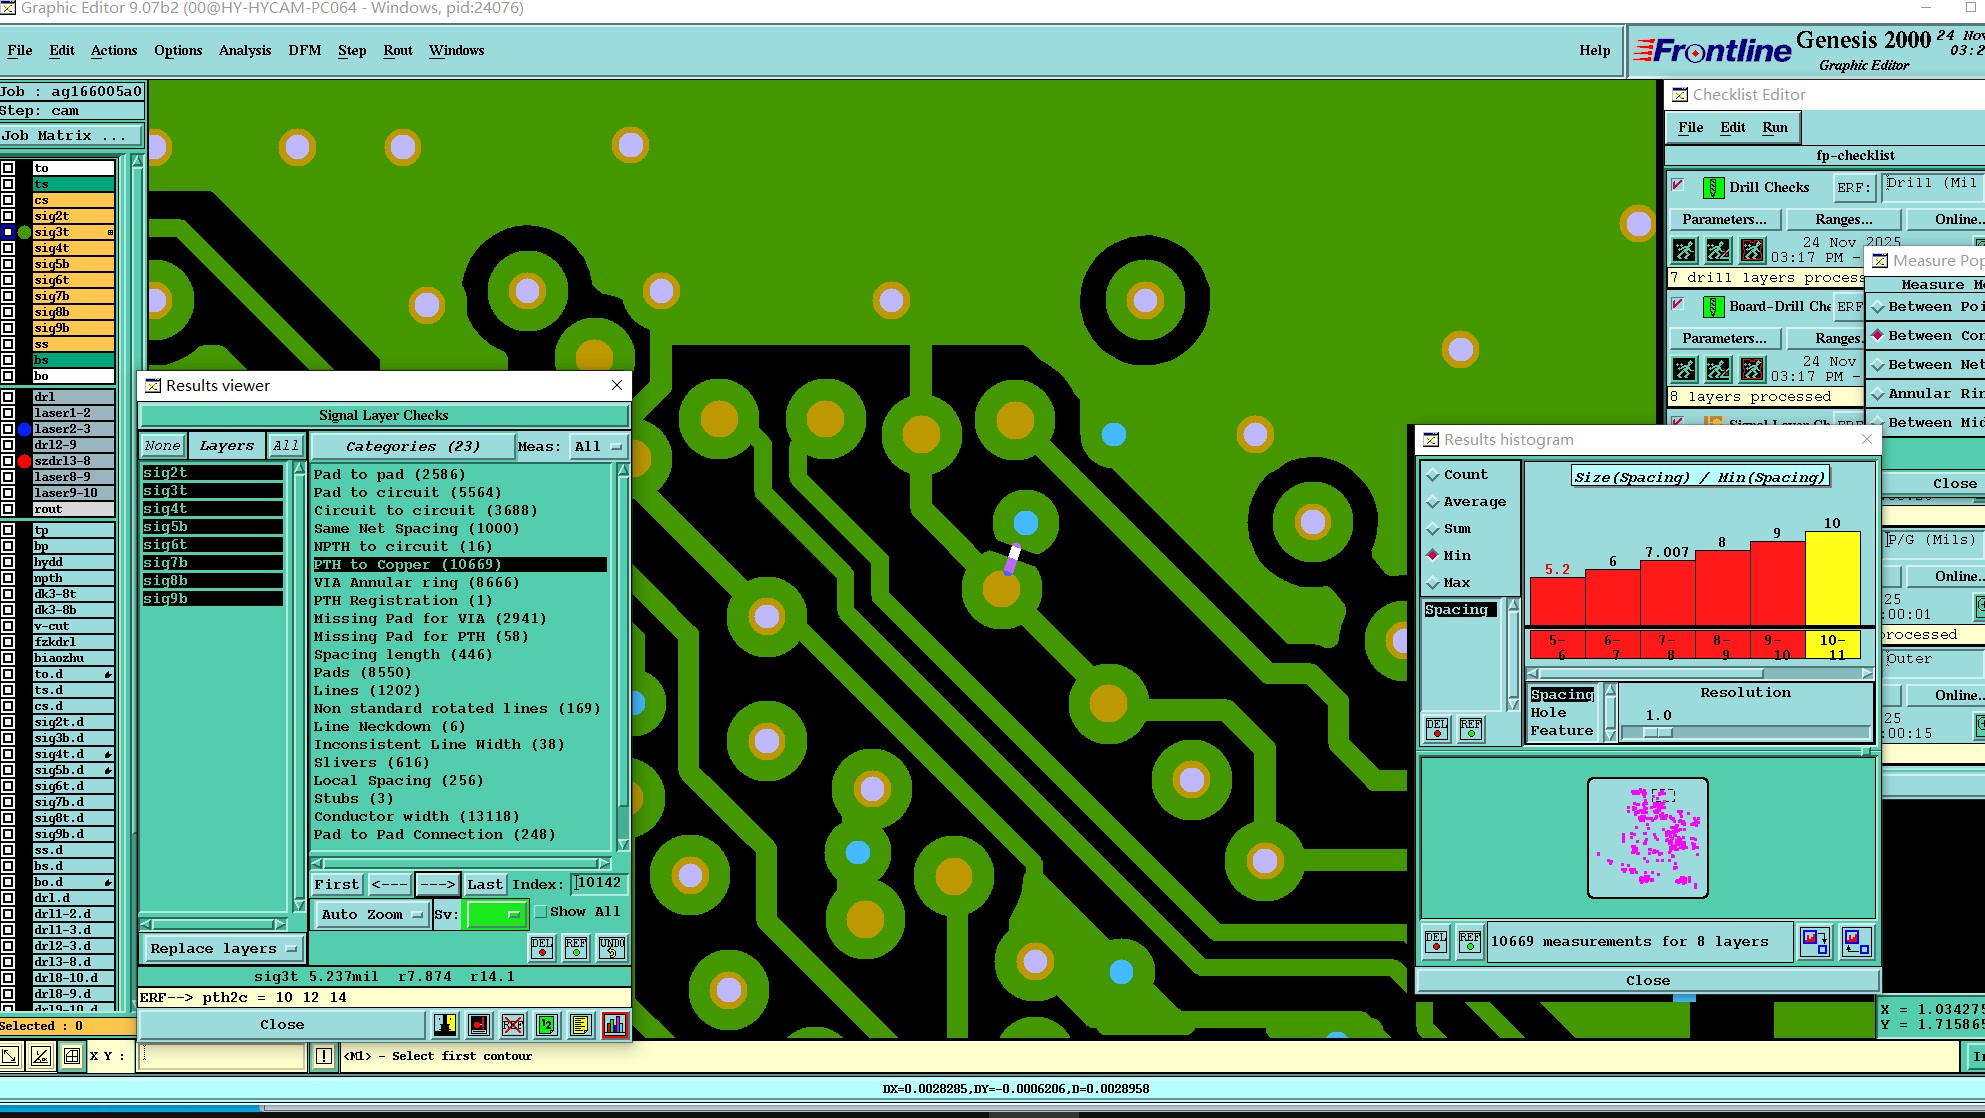The image size is (1985, 1118).
Task: Open the Replace layers dropdown
Action: [x=223, y=948]
